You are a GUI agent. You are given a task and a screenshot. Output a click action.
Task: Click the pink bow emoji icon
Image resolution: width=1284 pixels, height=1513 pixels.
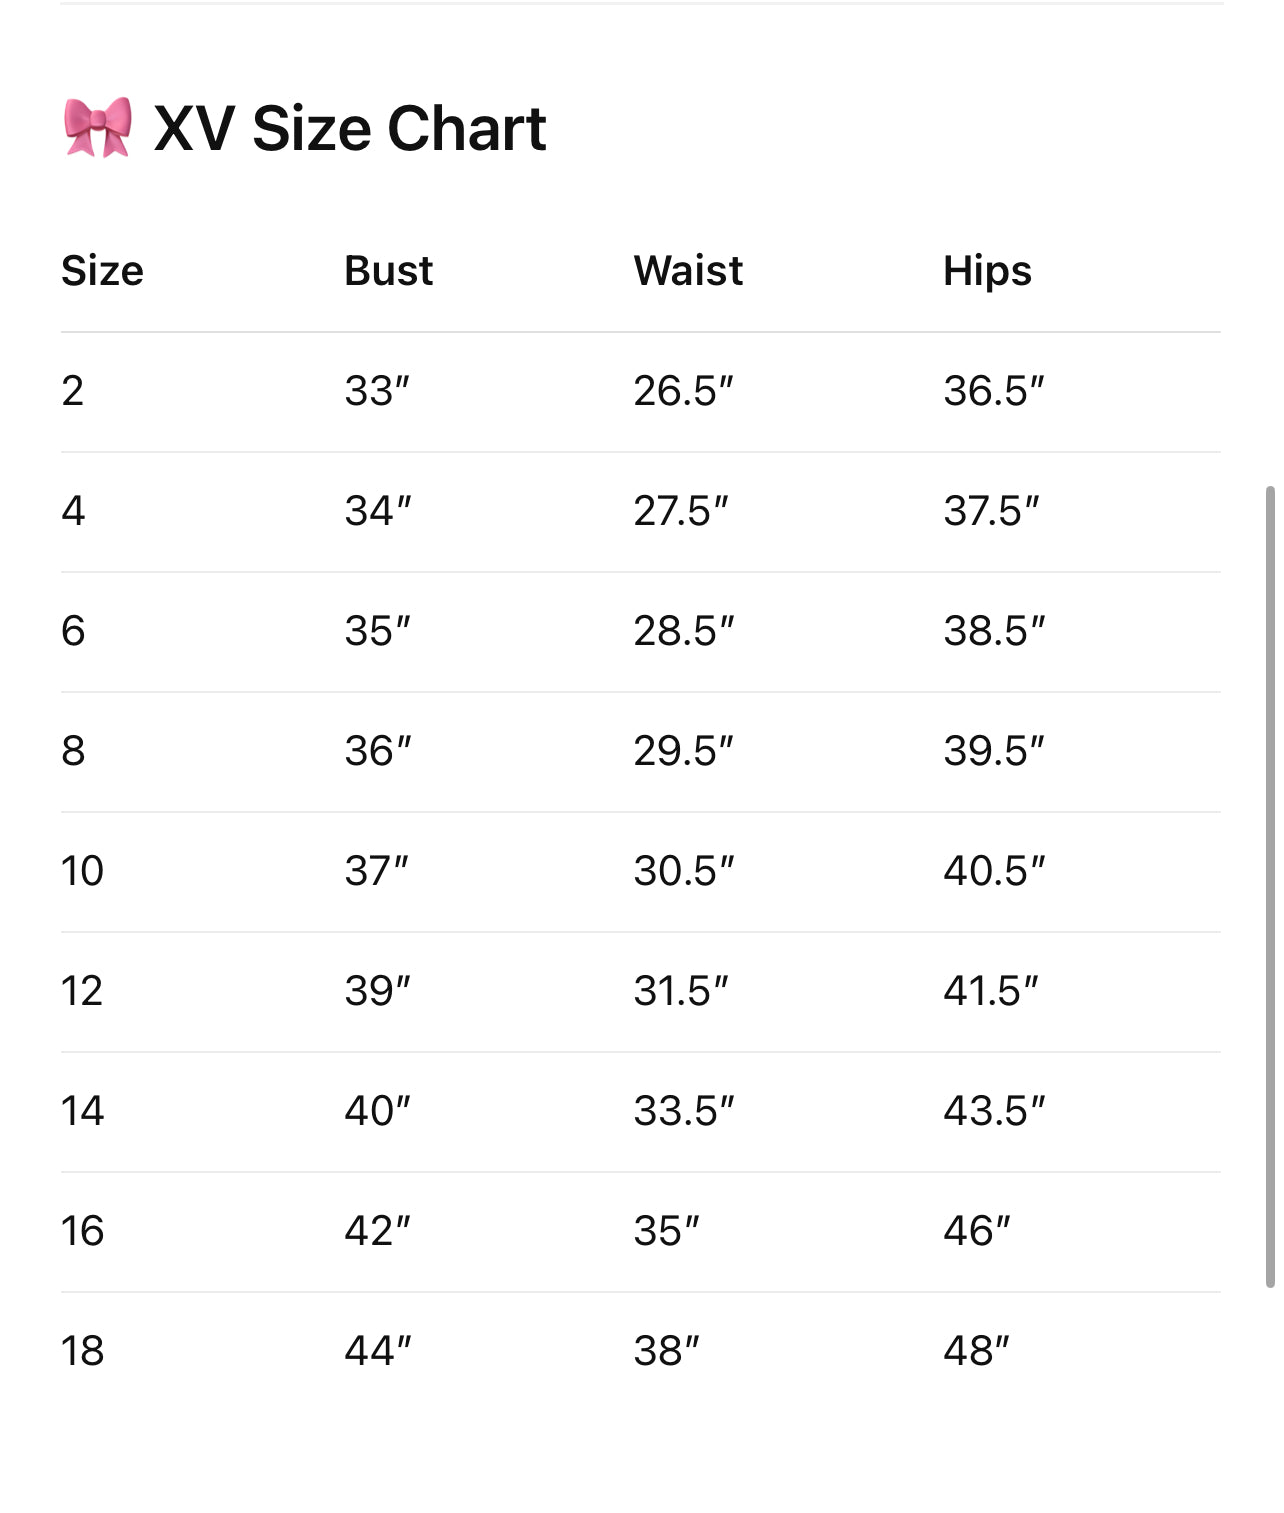[97, 128]
